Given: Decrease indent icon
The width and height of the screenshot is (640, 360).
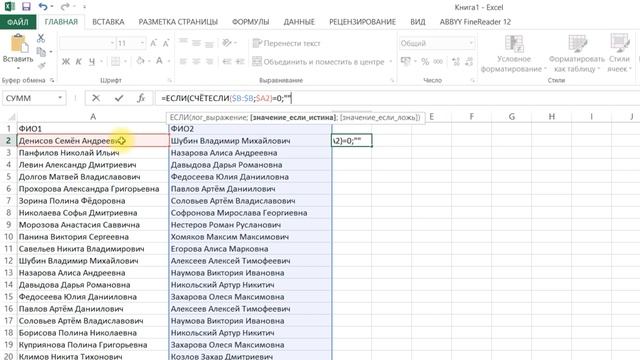Looking at the screenshot, I should tap(227, 62).
